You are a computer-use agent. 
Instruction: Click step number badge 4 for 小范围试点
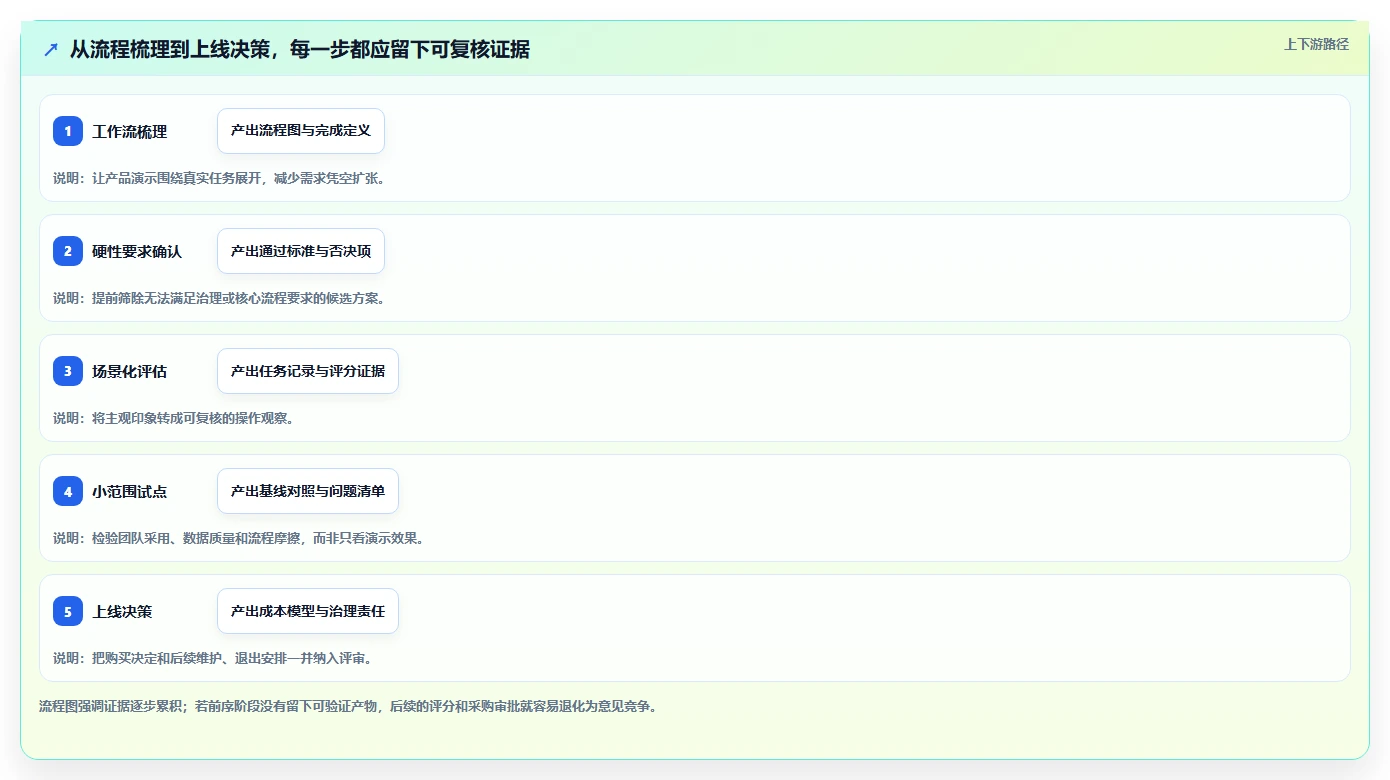[x=68, y=491]
